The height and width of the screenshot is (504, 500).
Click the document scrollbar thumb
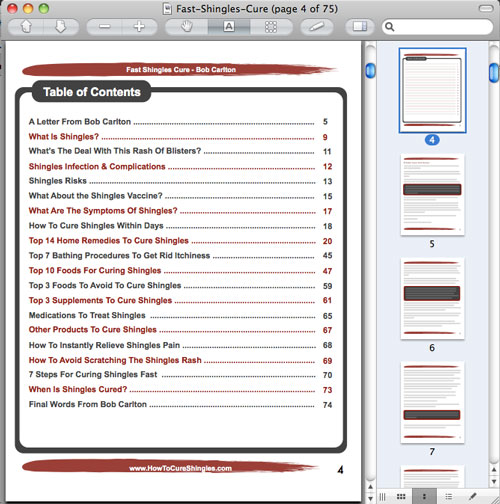pyautogui.click(x=370, y=71)
